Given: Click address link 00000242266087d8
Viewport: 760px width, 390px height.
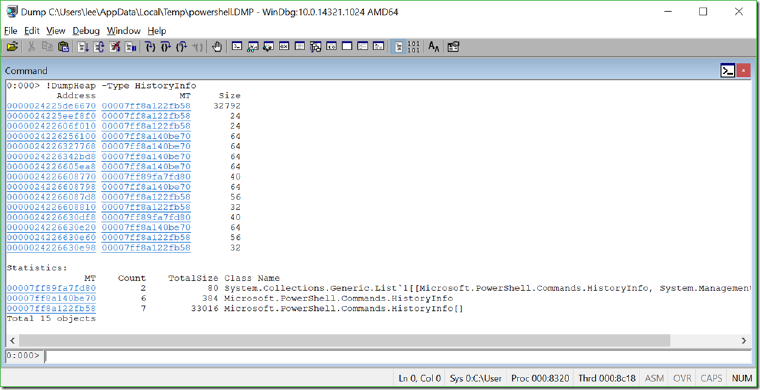Looking at the screenshot, I should [51, 197].
